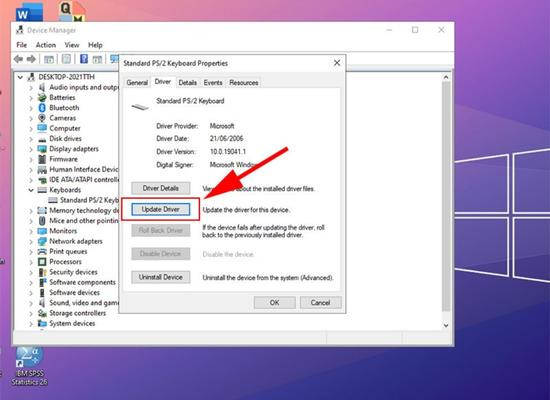Click the Audio inputs and outputs icon

[x=42, y=87]
